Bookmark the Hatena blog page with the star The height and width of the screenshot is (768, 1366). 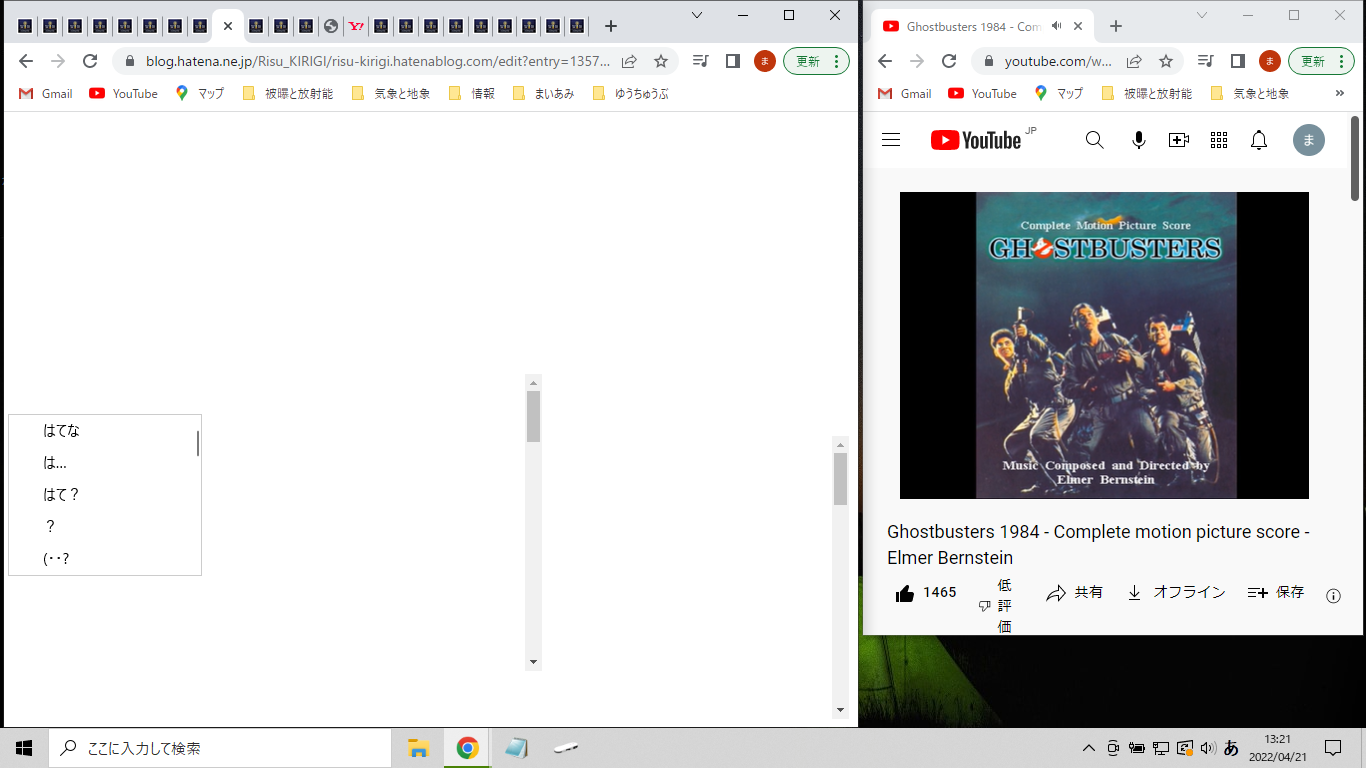pyautogui.click(x=661, y=61)
